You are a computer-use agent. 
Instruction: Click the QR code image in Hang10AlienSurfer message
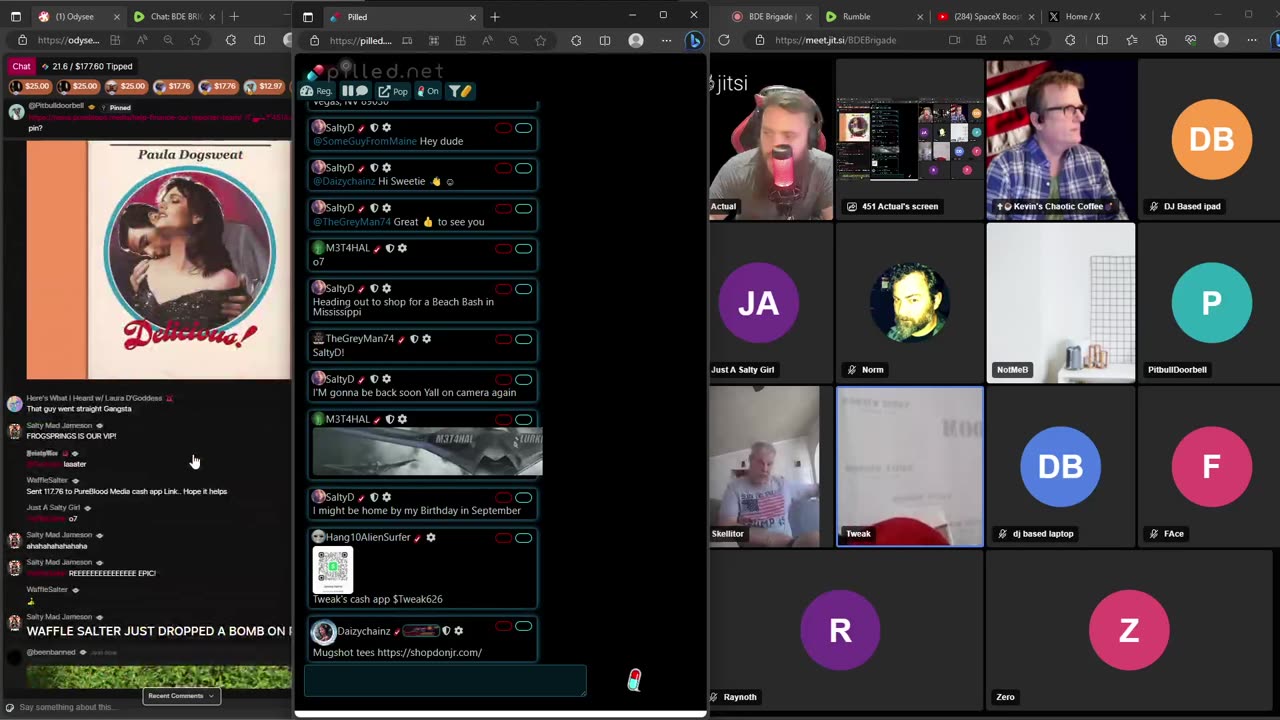point(333,570)
